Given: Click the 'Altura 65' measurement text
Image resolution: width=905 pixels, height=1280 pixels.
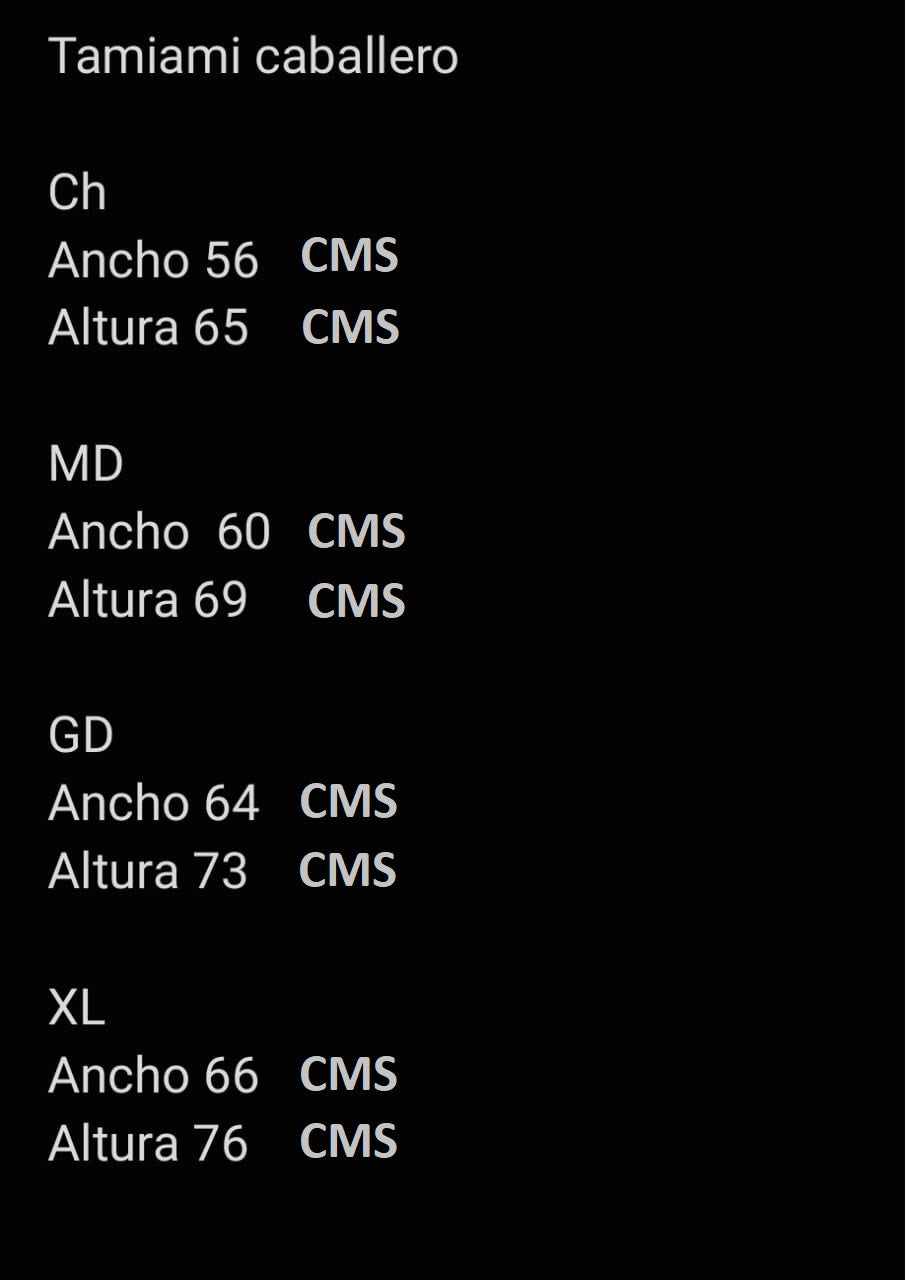Looking at the screenshot, I should click(148, 328).
